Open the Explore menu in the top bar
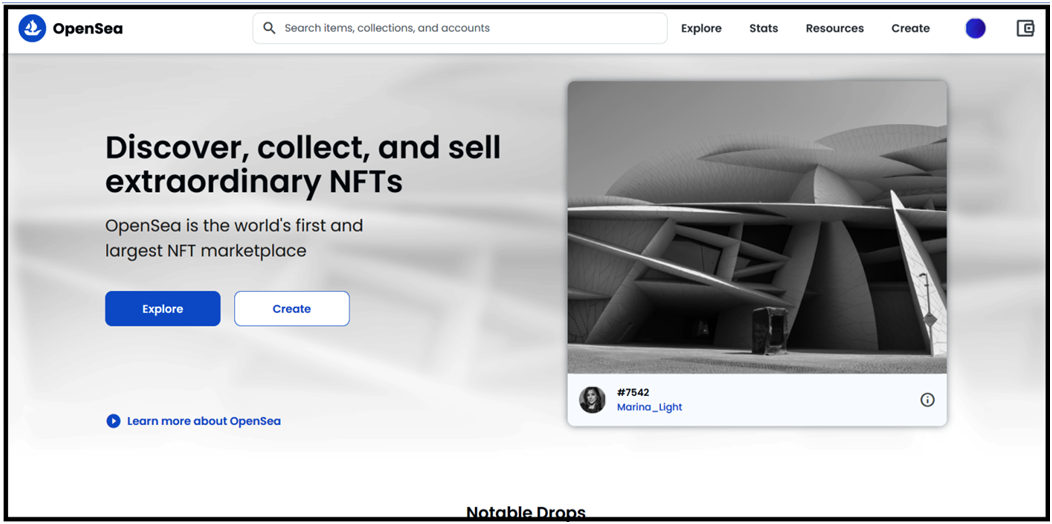 coord(701,28)
